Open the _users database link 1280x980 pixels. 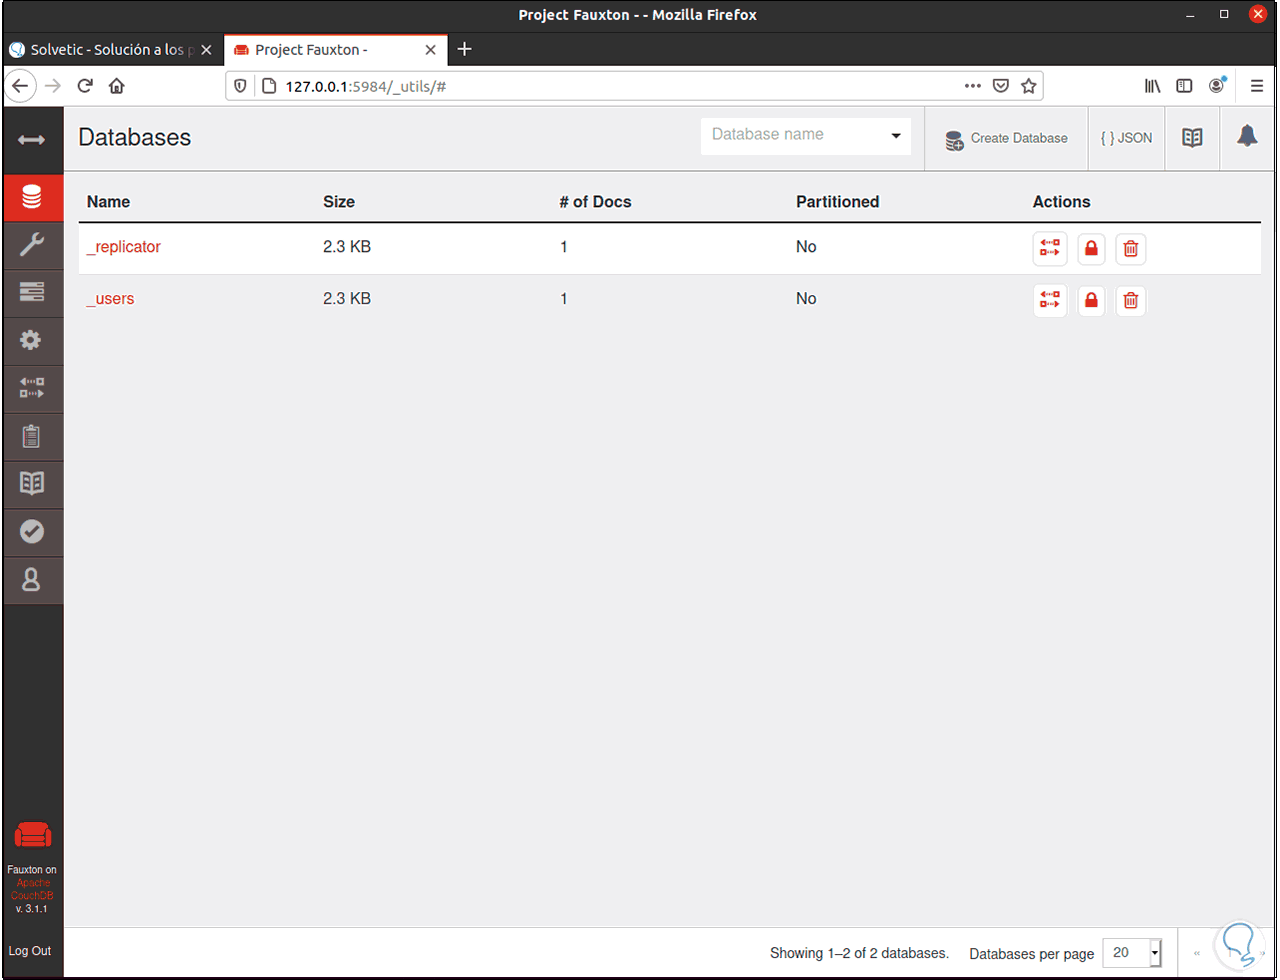(110, 299)
